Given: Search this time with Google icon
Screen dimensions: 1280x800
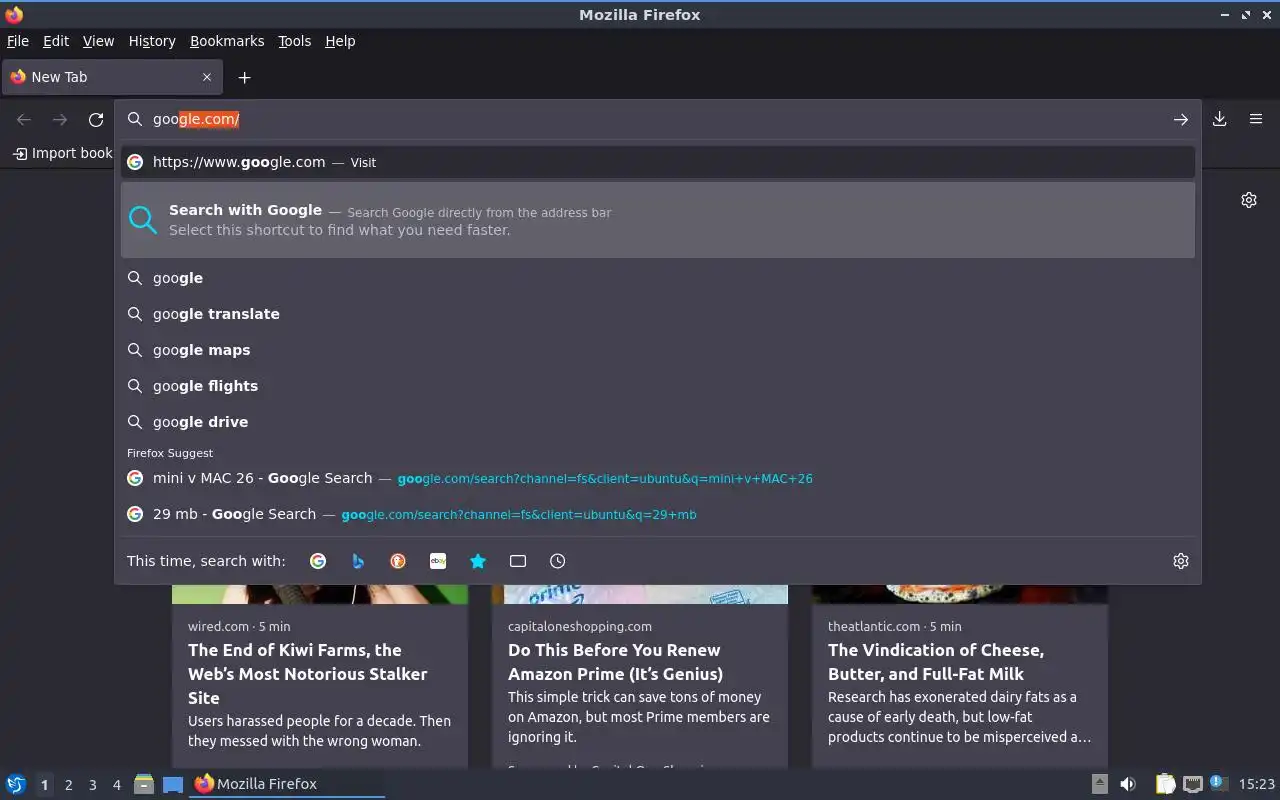Looking at the screenshot, I should point(318,561).
